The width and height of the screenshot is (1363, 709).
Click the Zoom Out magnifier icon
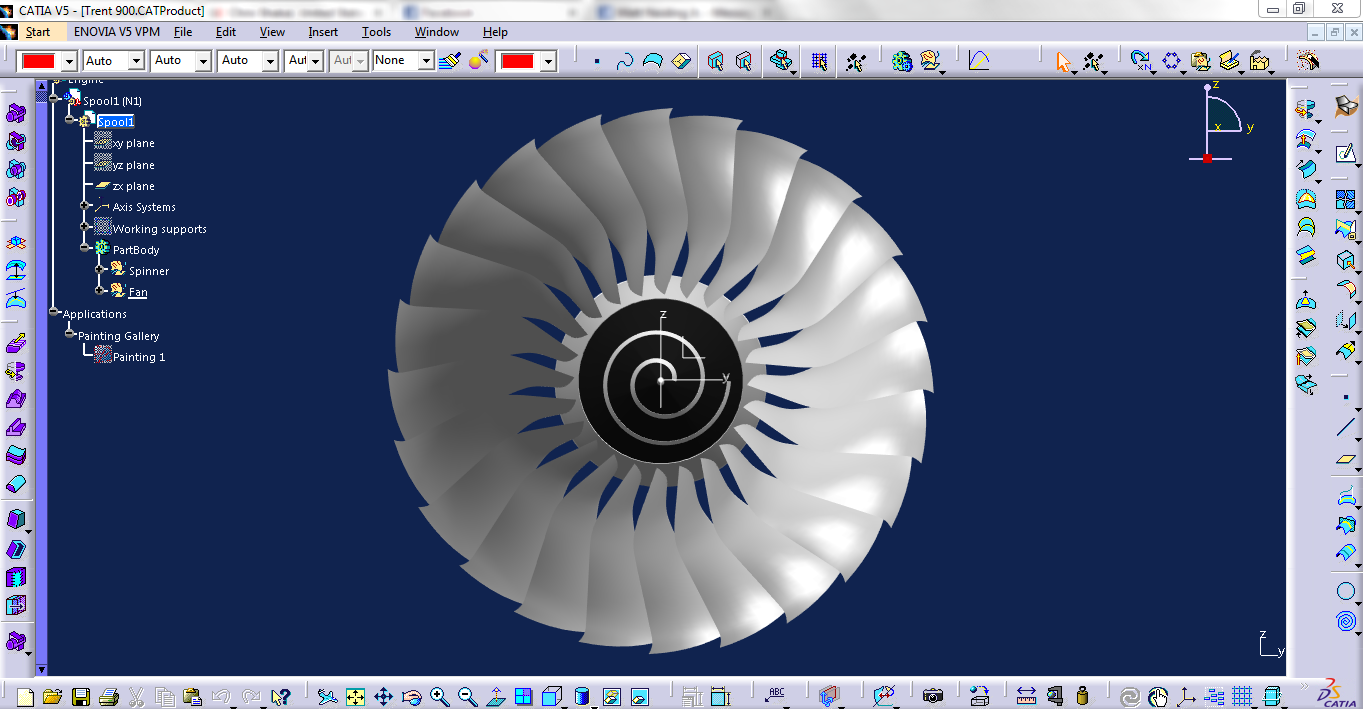pos(467,696)
